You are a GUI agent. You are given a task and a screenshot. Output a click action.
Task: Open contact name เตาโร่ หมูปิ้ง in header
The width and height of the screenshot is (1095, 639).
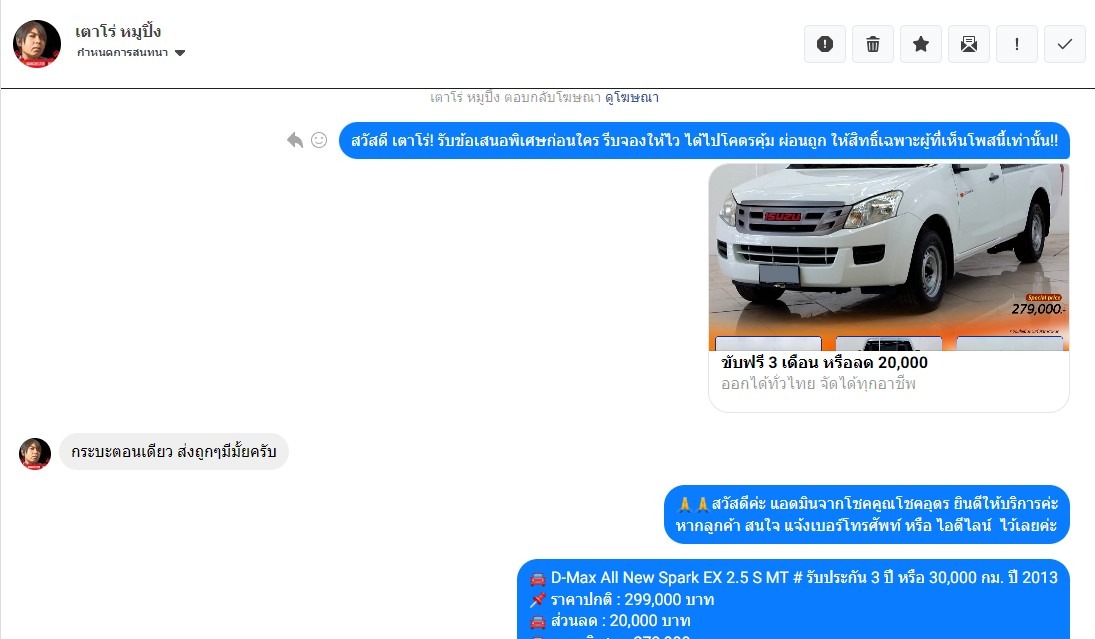click(118, 31)
